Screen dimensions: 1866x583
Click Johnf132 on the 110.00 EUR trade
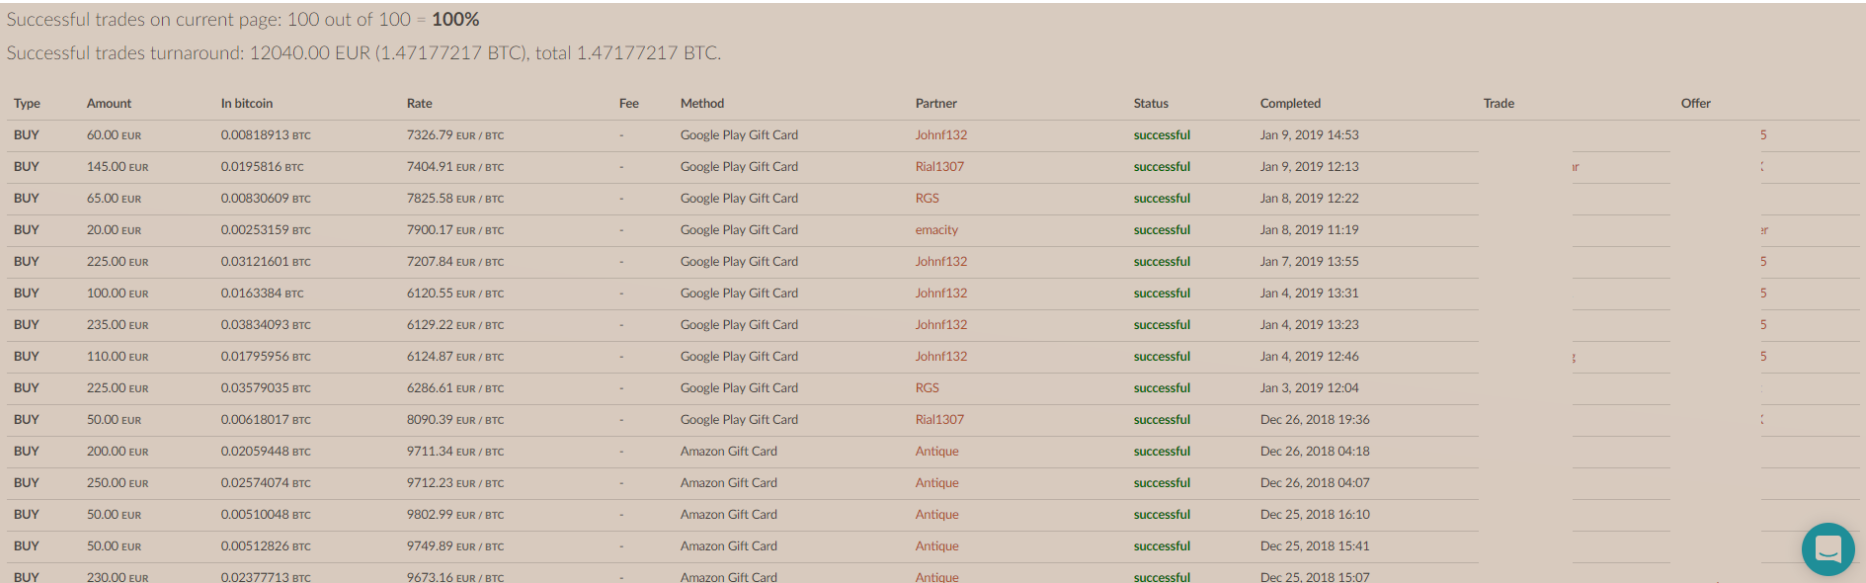click(941, 357)
